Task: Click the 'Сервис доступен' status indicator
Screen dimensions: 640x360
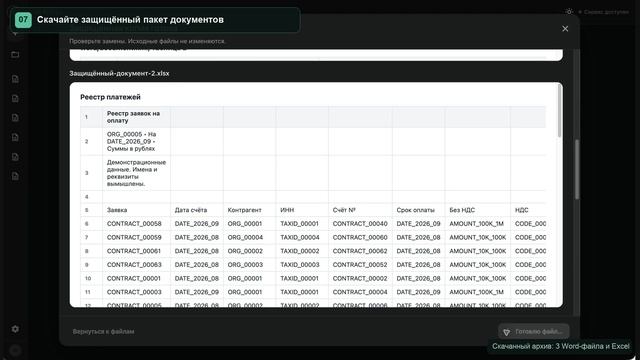Action: pos(604,12)
